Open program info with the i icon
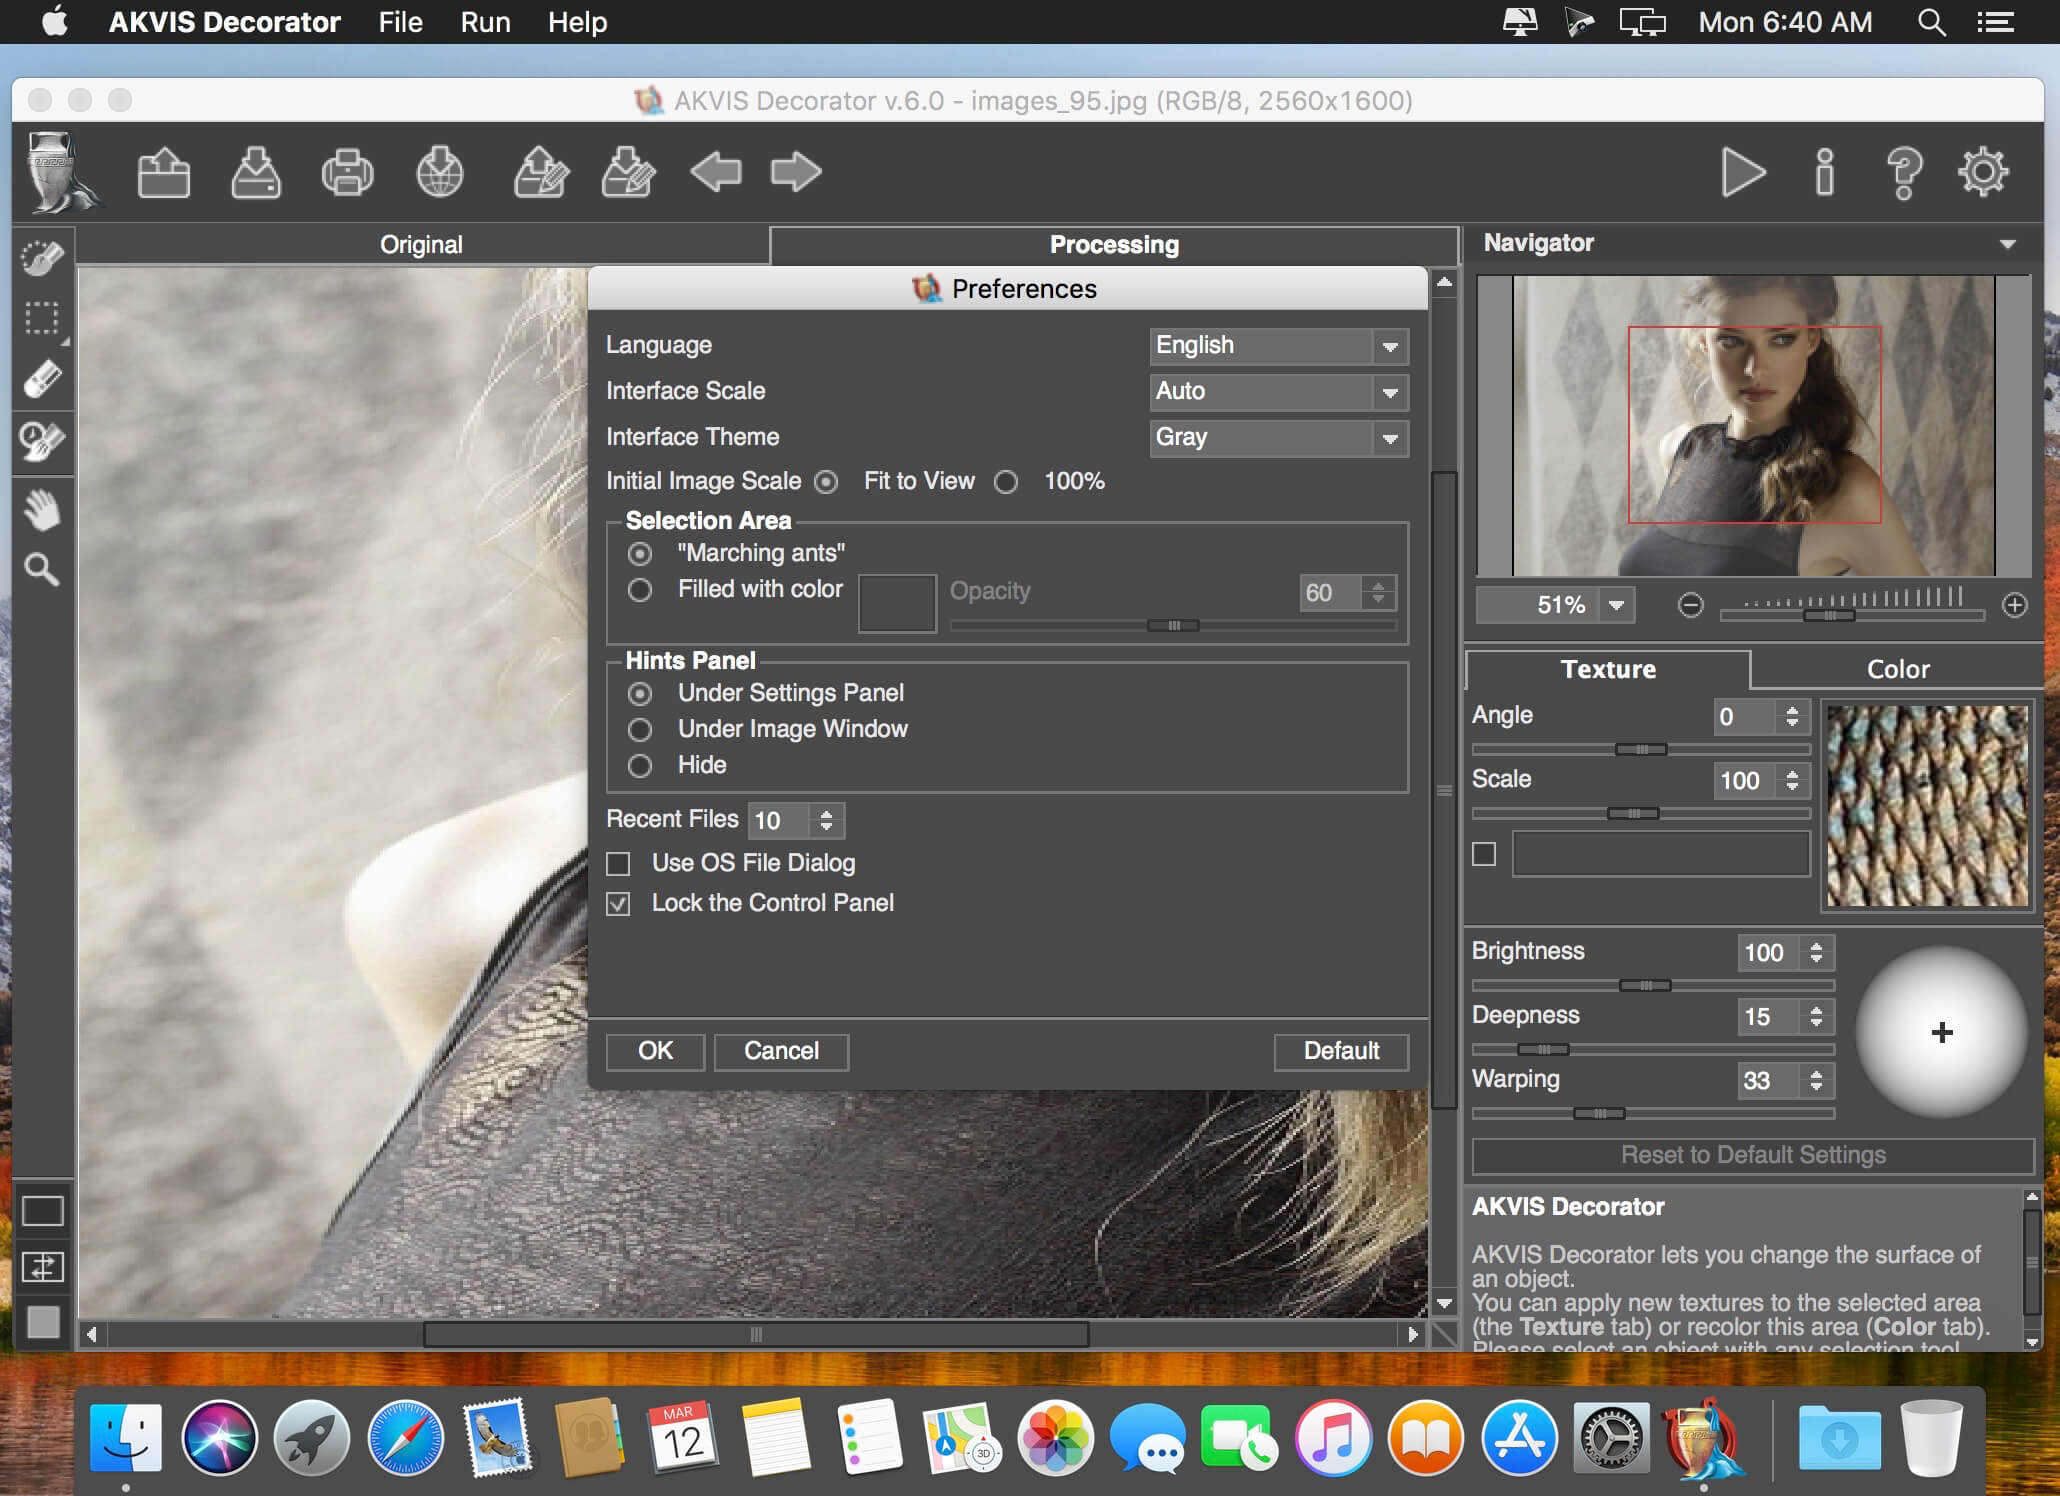The width and height of the screenshot is (2060, 1496). (1825, 172)
